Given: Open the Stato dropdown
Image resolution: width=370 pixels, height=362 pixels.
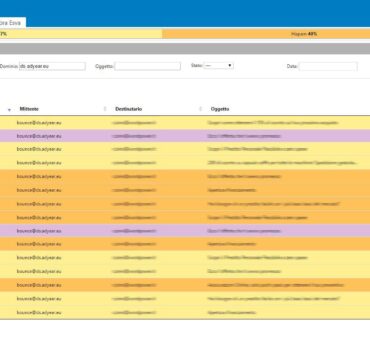Looking at the screenshot, I should 218,66.
